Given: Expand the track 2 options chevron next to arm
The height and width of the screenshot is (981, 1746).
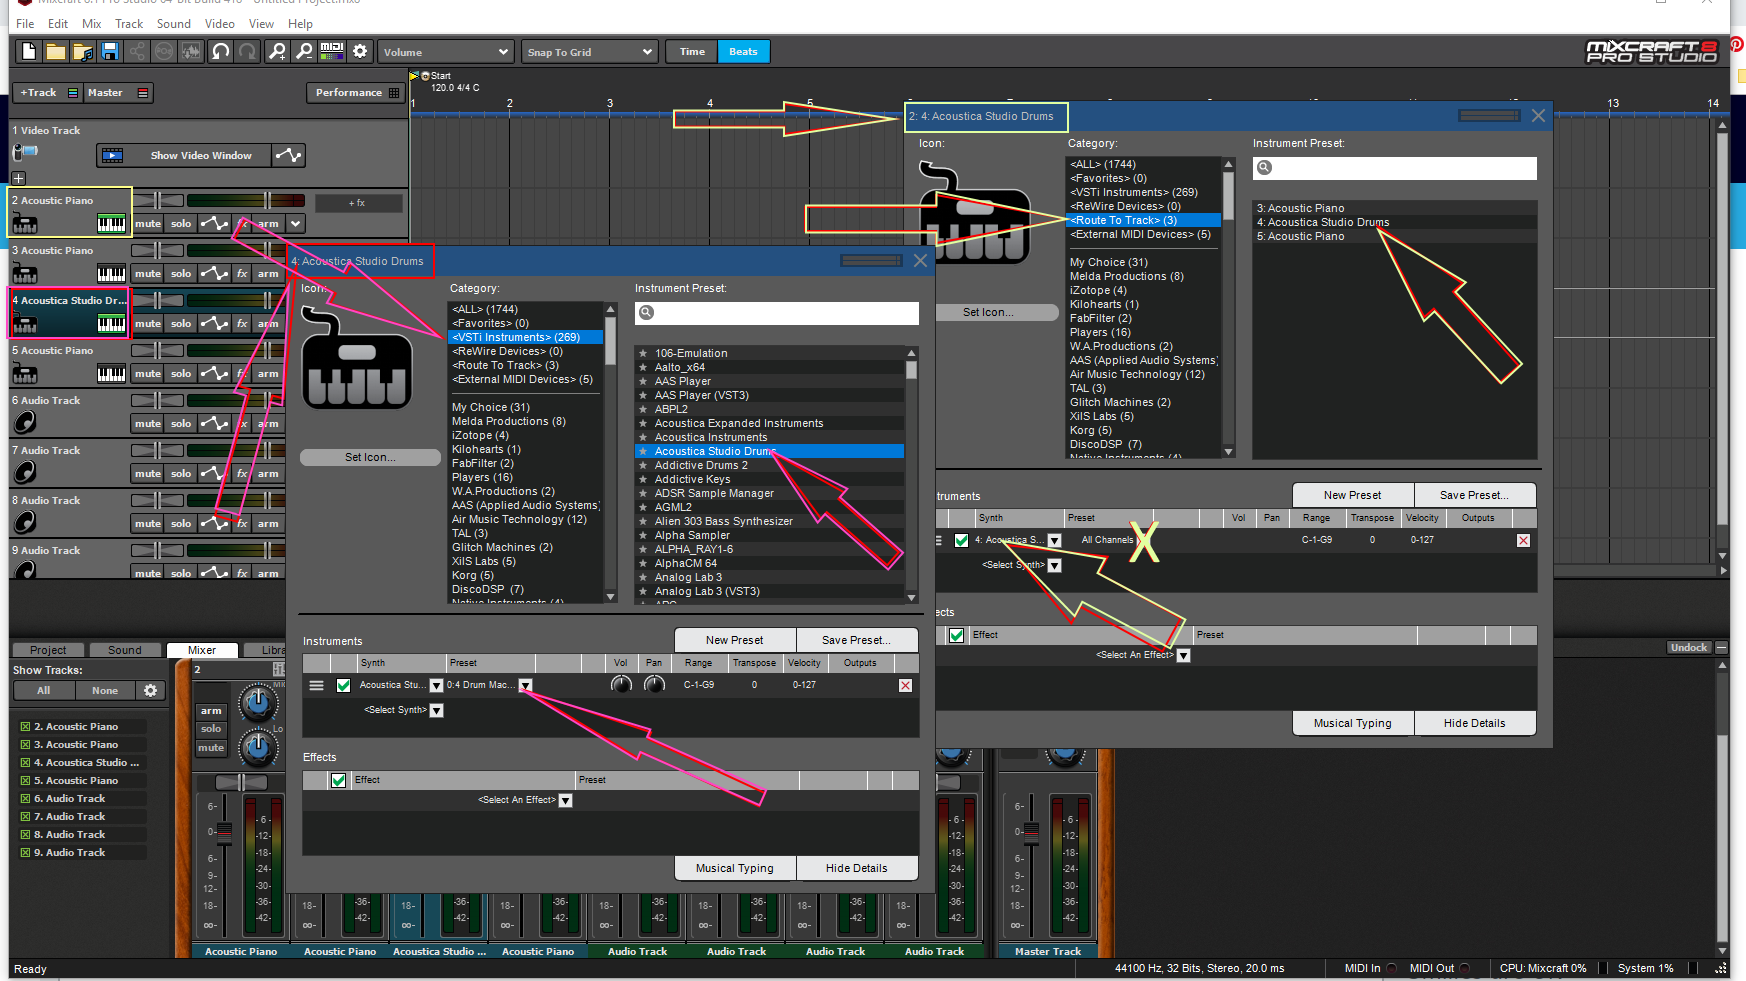Looking at the screenshot, I should click(x=295, y=223).
